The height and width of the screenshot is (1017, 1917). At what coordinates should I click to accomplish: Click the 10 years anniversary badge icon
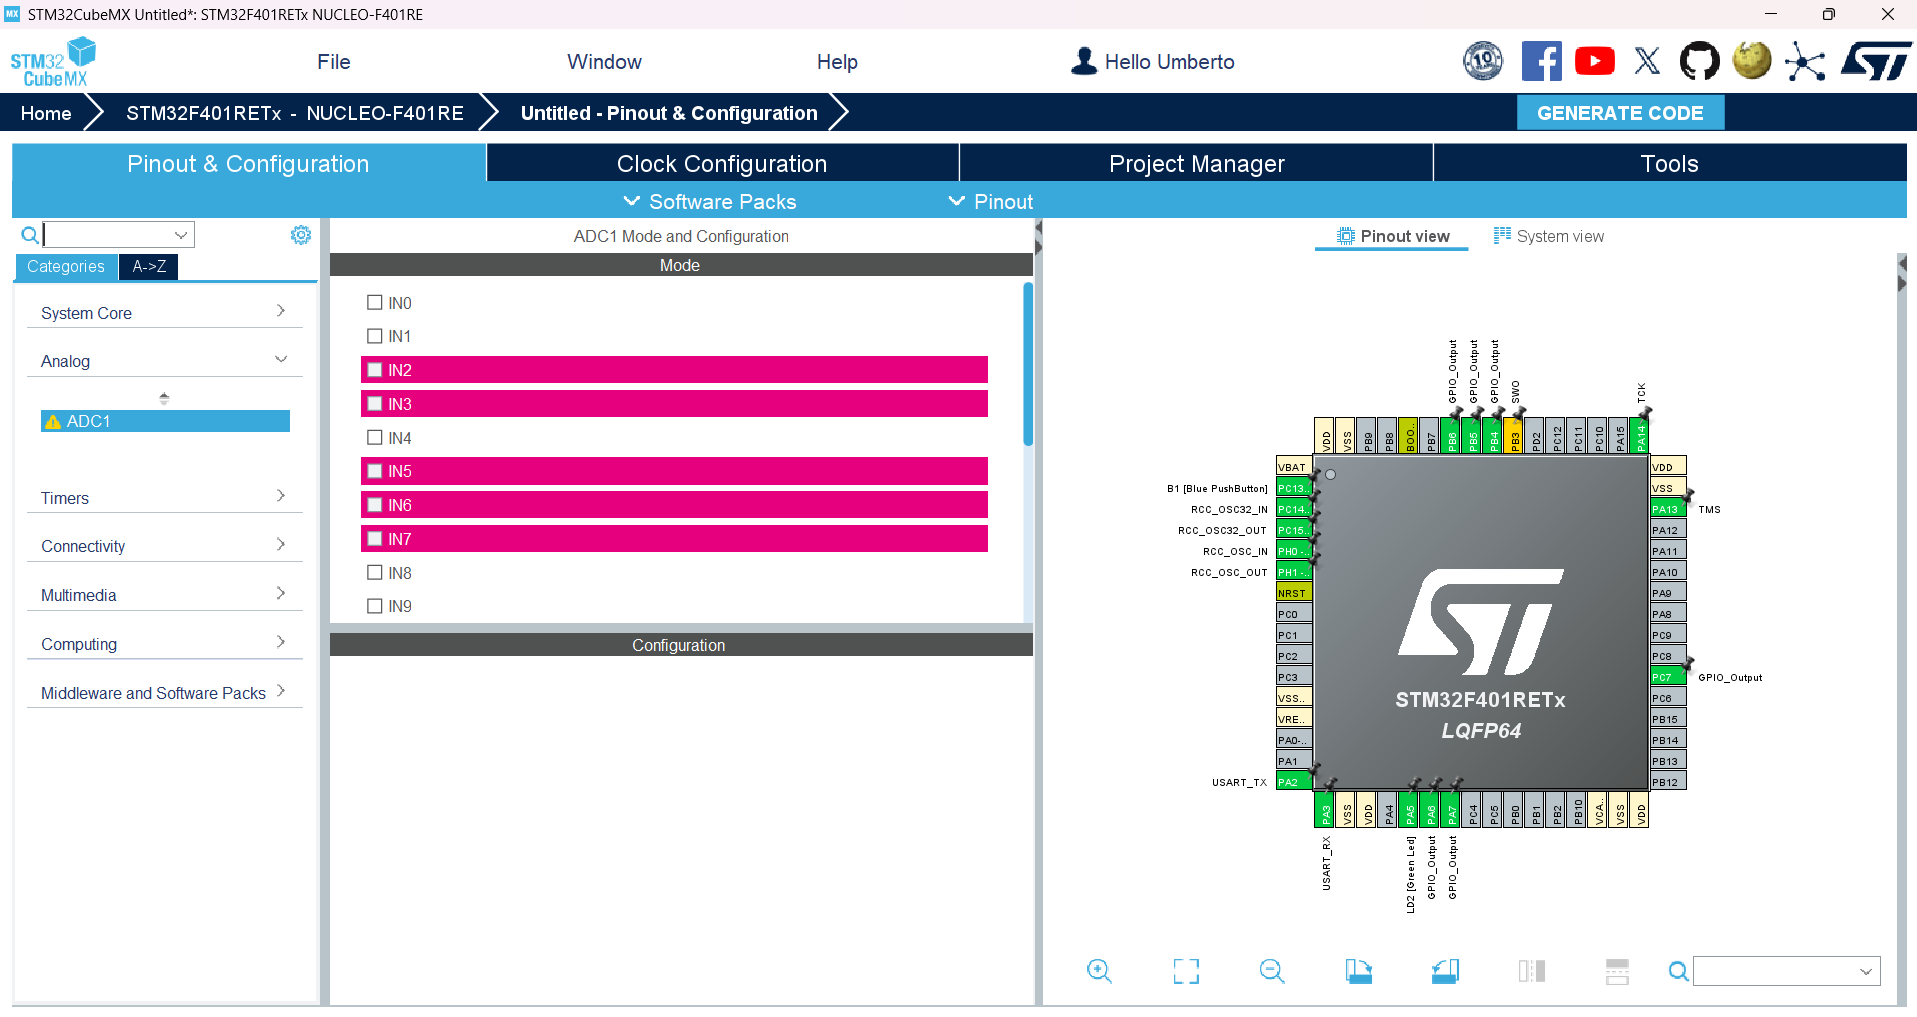coord(1483,62)
